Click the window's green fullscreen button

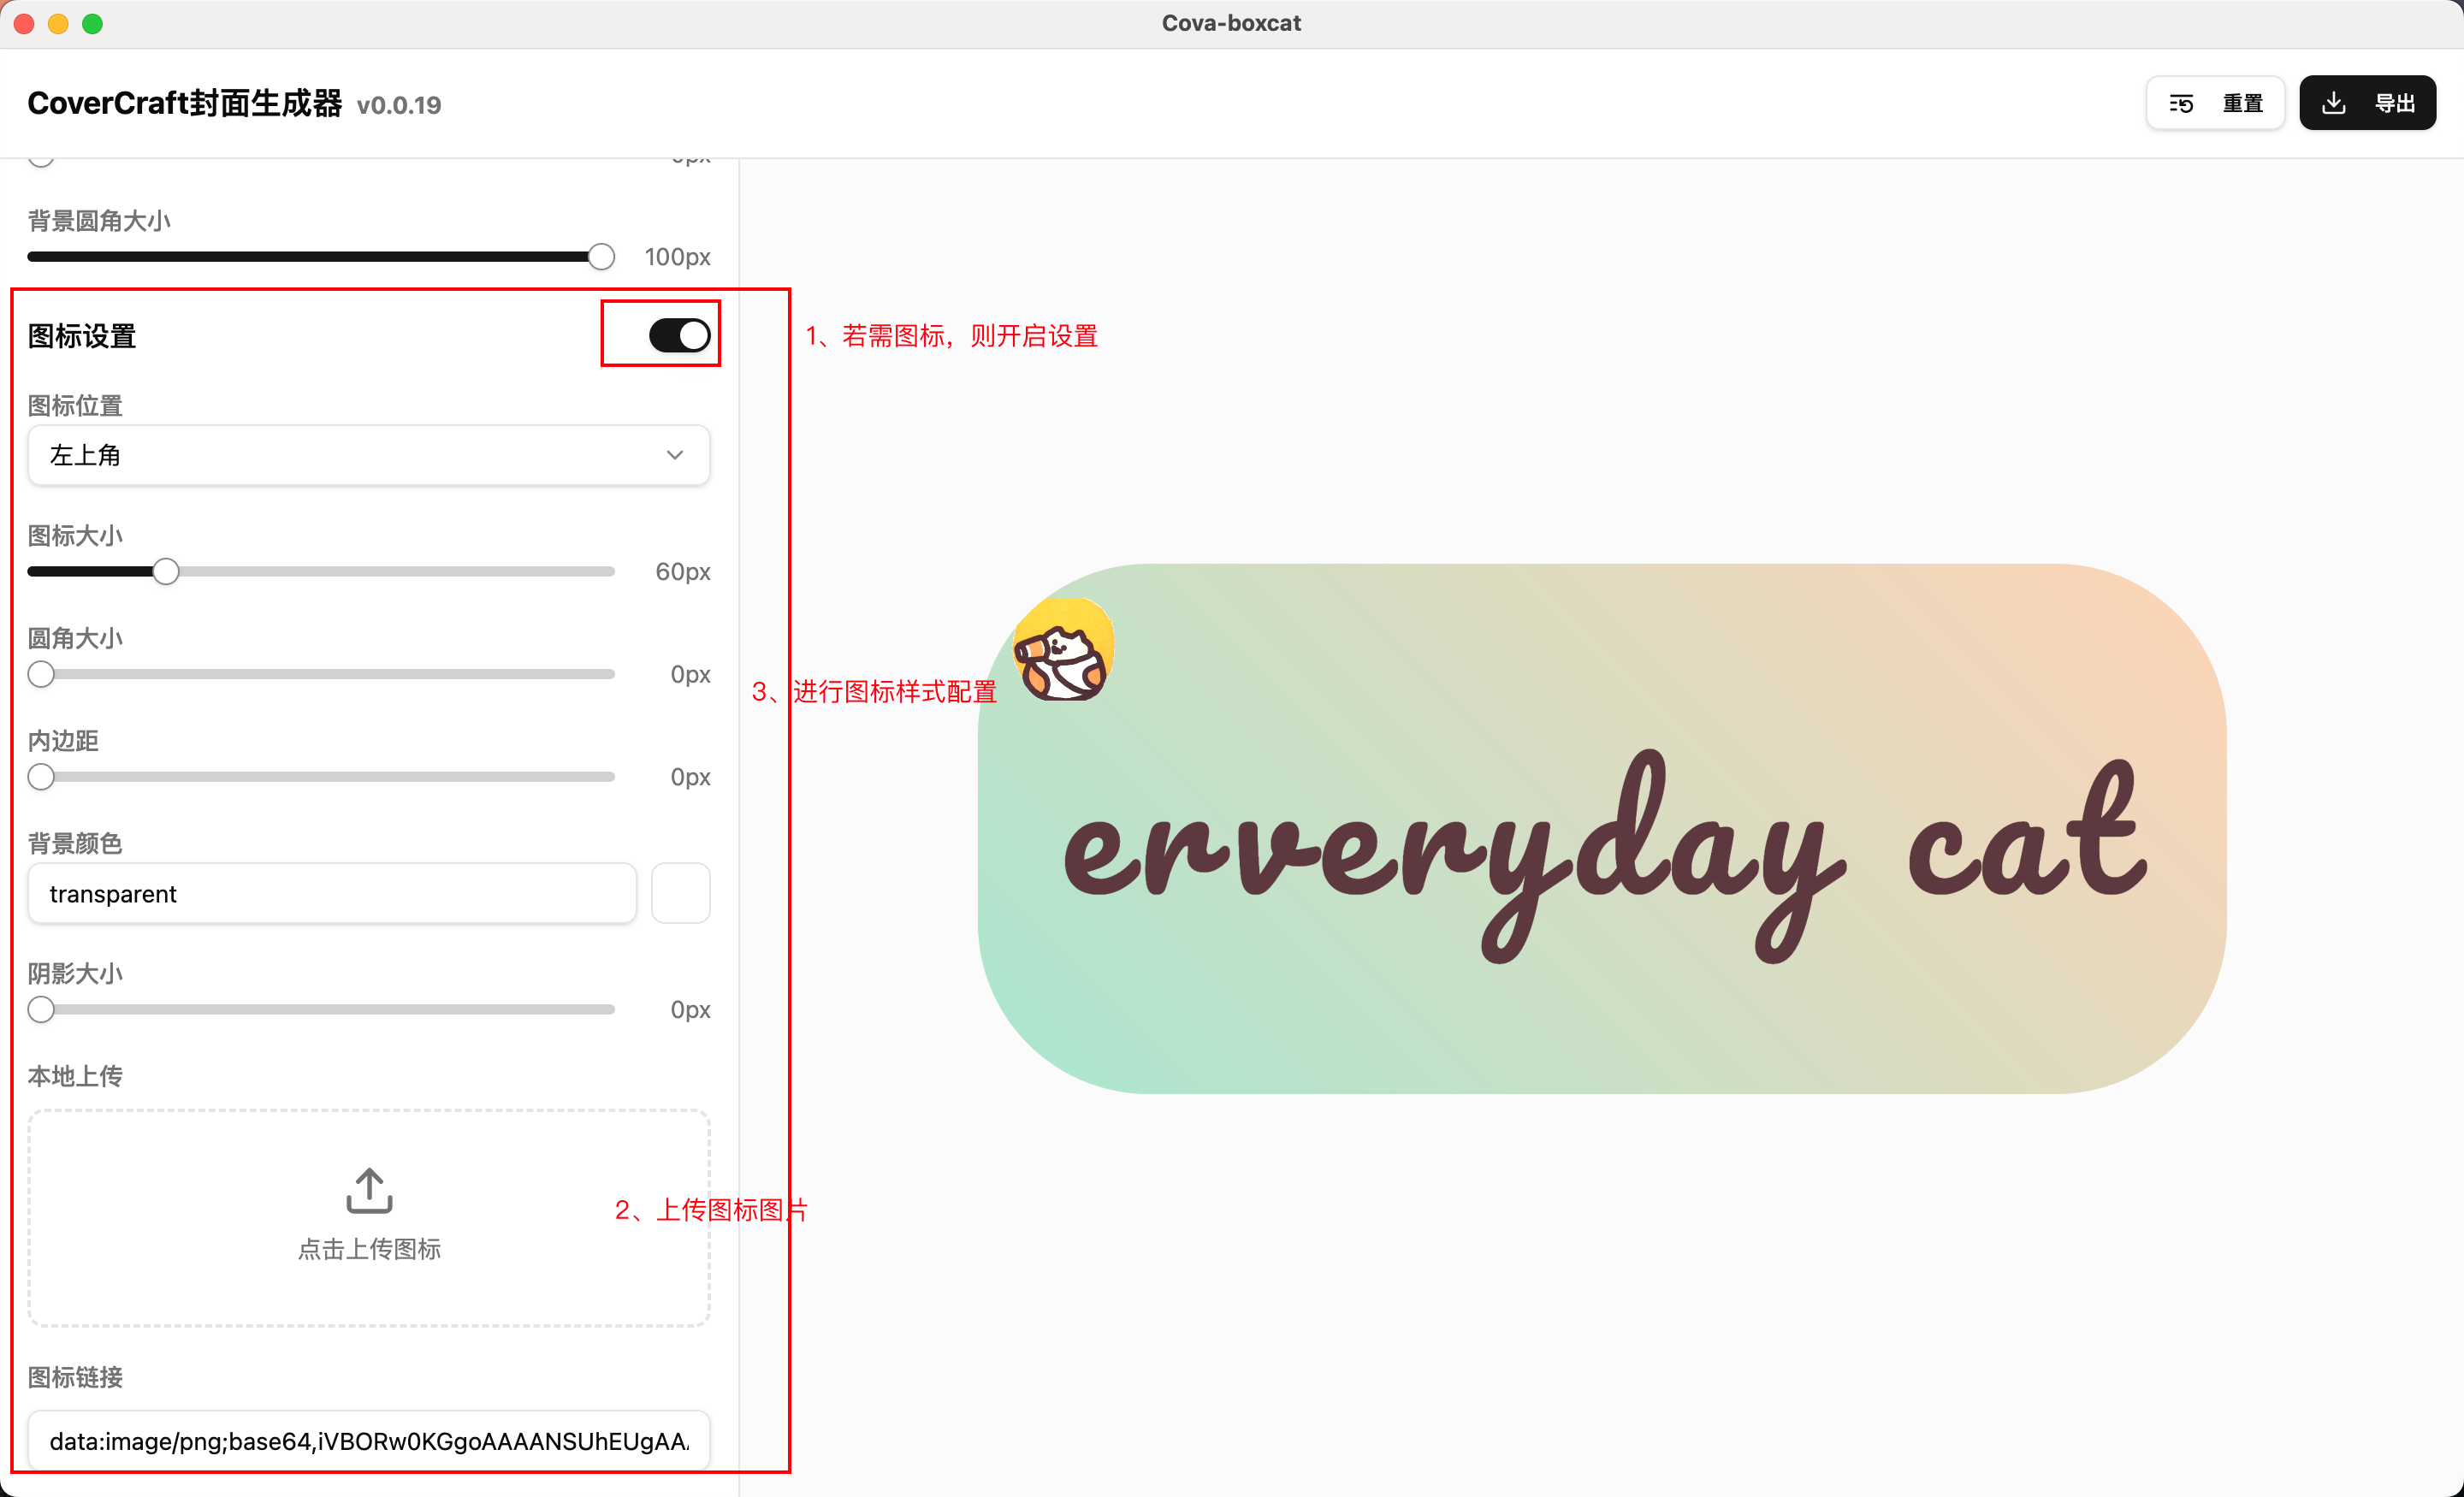point(92,23)
